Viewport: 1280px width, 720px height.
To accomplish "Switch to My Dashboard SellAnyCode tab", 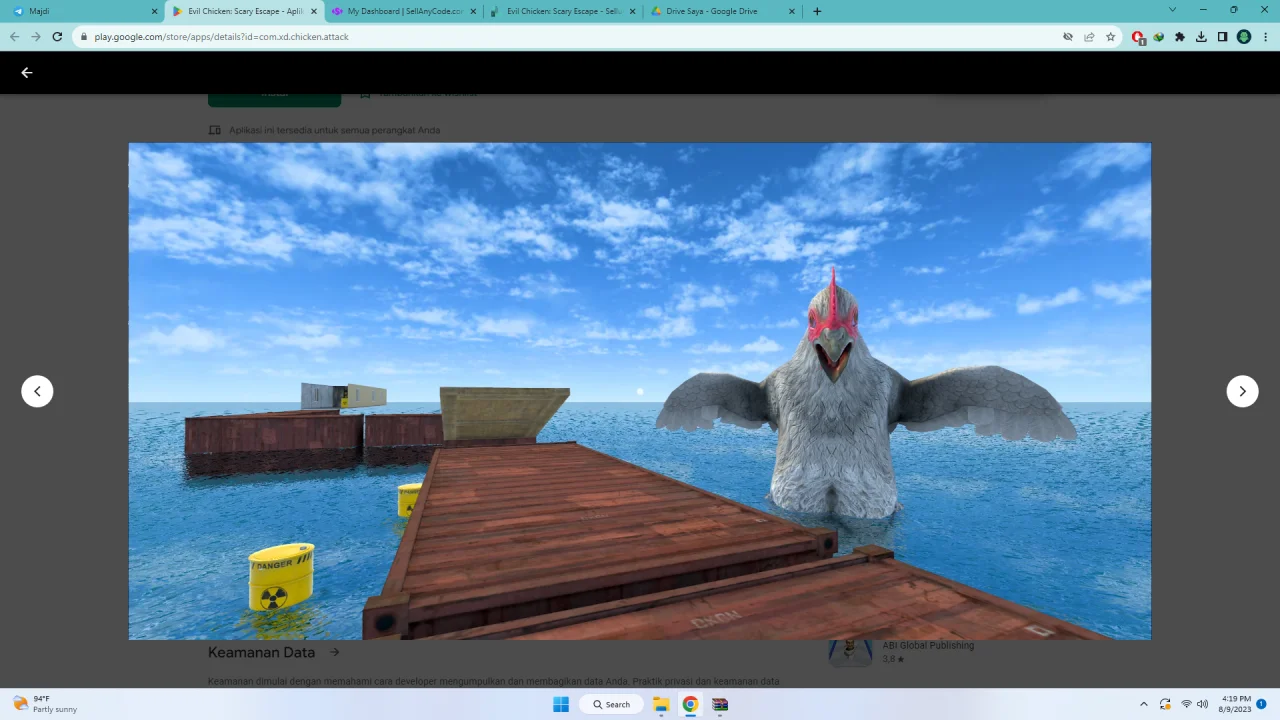I will pos(404,11).
